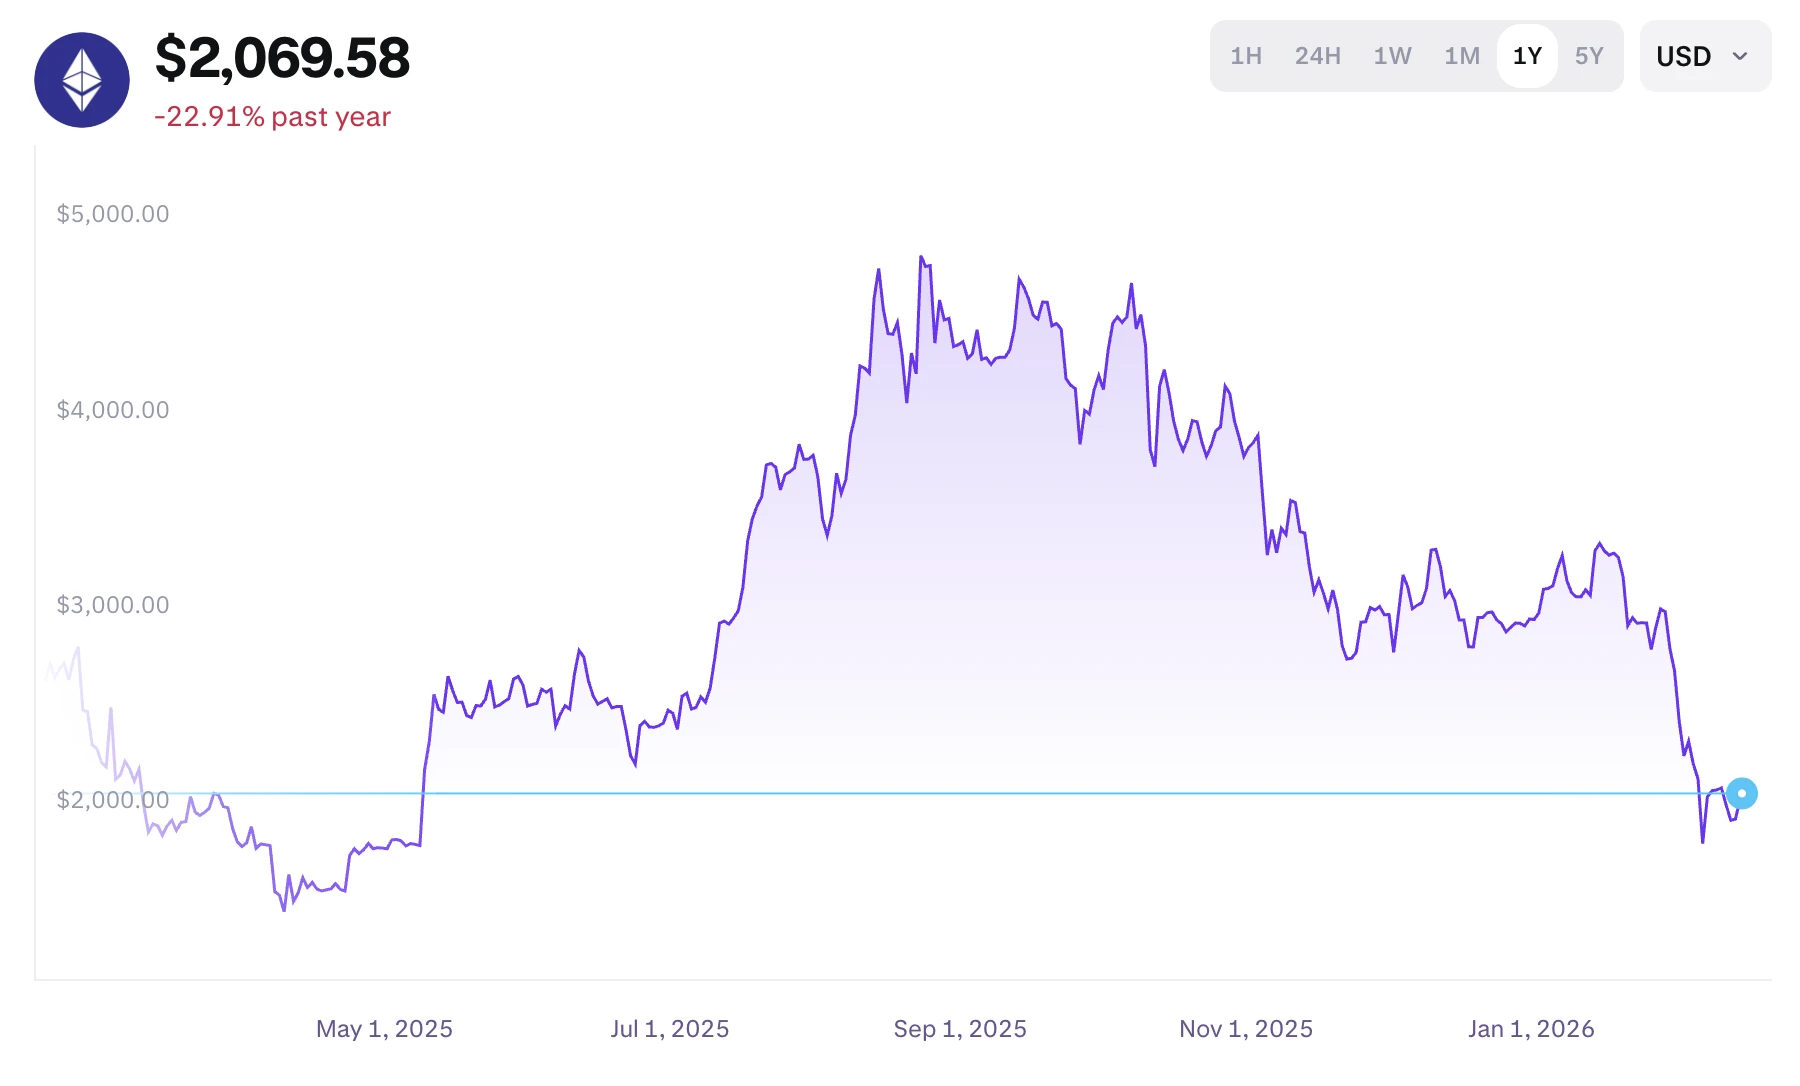Click the -22.91% past year label
The height and width of the screenshot is (1086, 1800).
coord(272,117)
